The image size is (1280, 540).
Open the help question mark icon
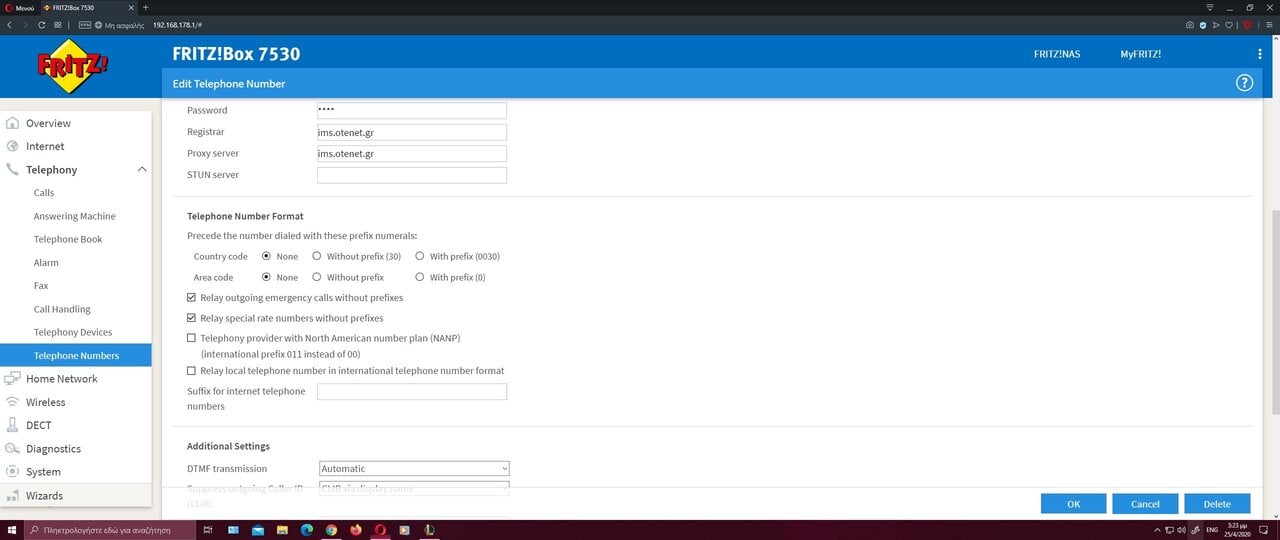(x=1245, y=83)
